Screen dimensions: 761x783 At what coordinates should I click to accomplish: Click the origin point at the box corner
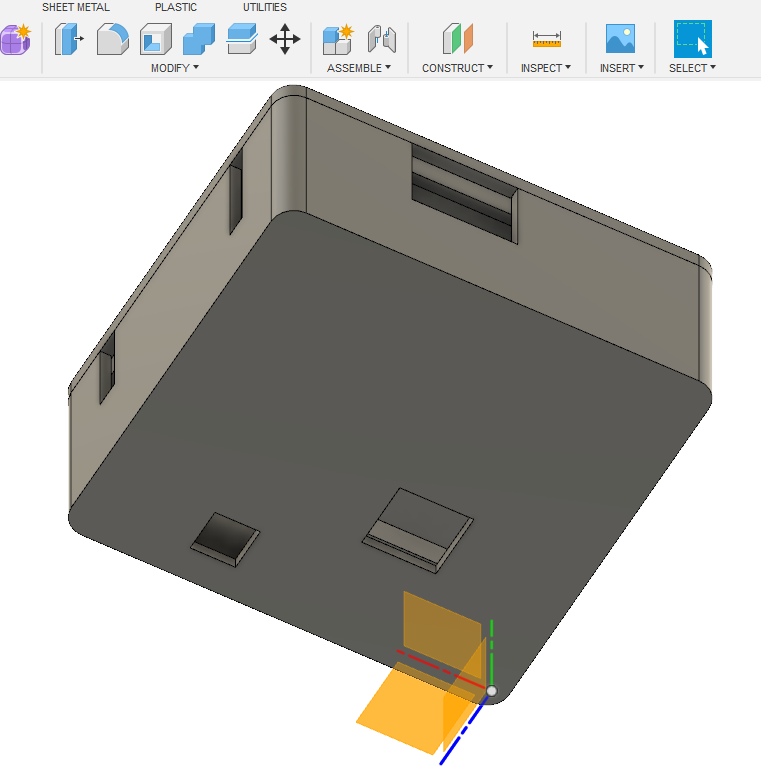(491, 691)
